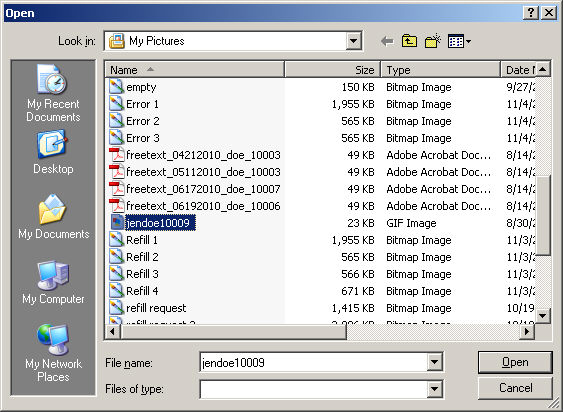This screenshot has height=412, width=563.
Task: Click the help question mark button
Action: 531,13
